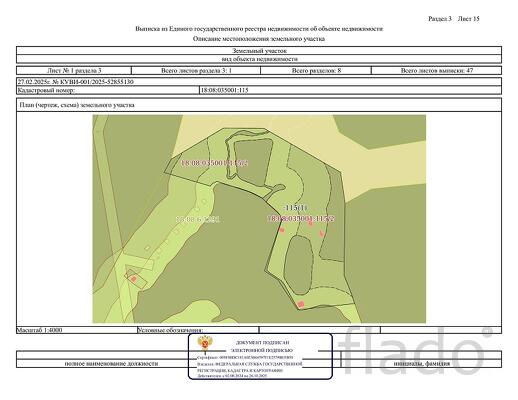Click the red building marker near map bottom
The width and height of the screenshot is (518, 400).
pos(301,304)
